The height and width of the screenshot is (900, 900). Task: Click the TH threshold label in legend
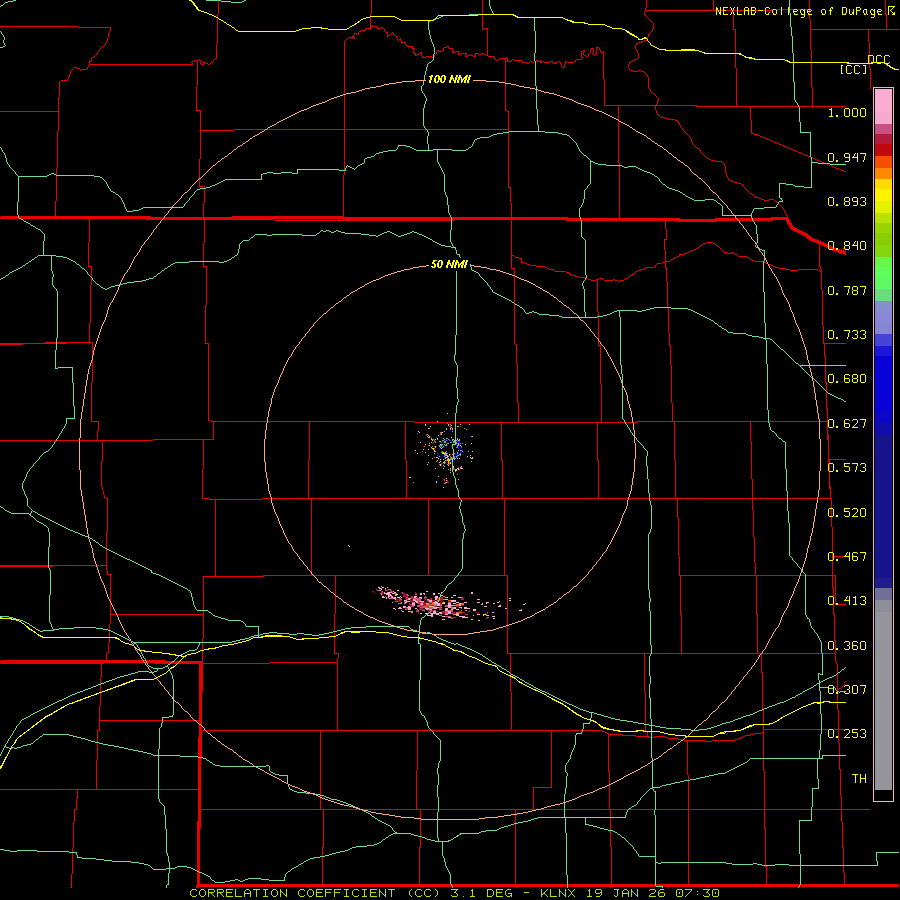(x=859, y=779)
